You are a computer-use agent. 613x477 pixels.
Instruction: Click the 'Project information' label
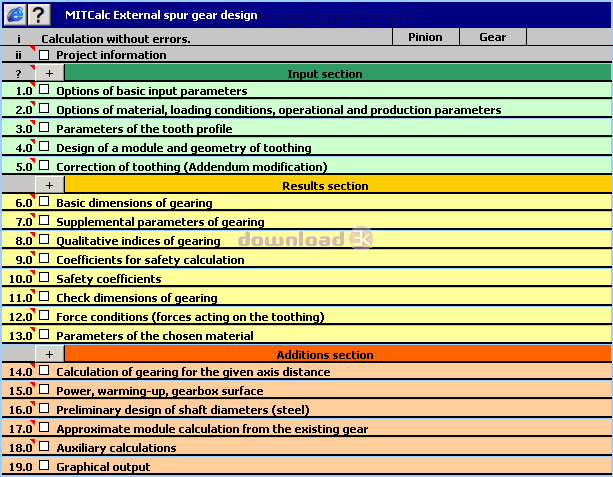111,55
